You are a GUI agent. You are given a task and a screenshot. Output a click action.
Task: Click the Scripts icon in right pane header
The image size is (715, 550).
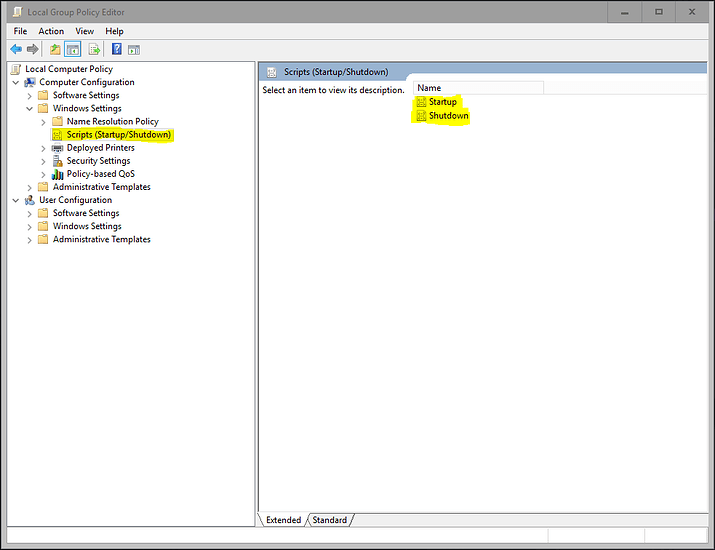click(272, 72)
